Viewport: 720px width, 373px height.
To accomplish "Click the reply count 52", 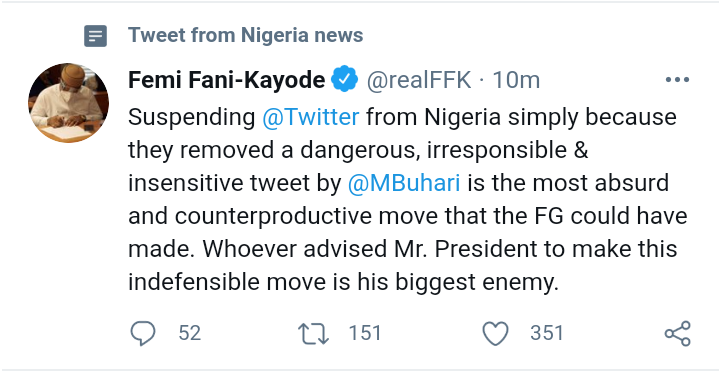I will pos(190,333).
